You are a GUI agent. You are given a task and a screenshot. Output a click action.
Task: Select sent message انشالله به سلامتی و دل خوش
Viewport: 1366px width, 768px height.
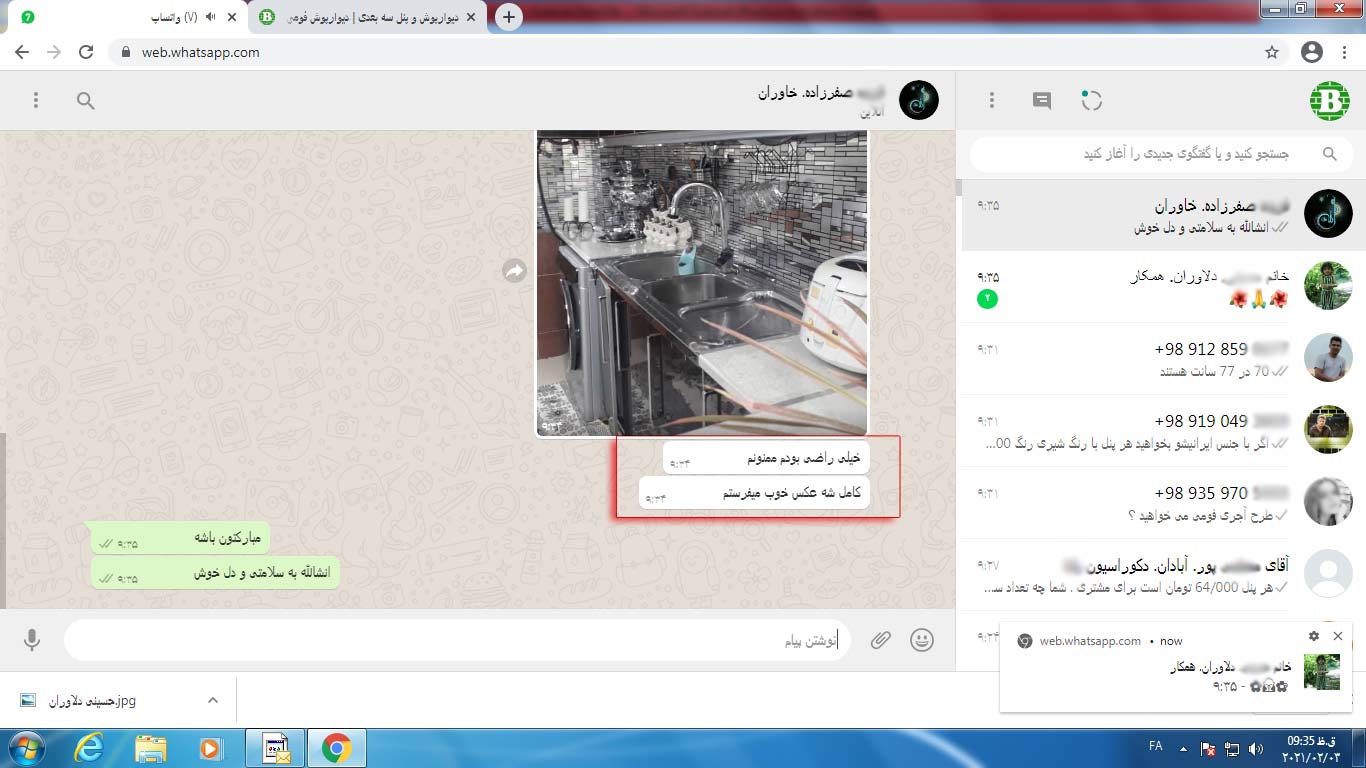216,573
